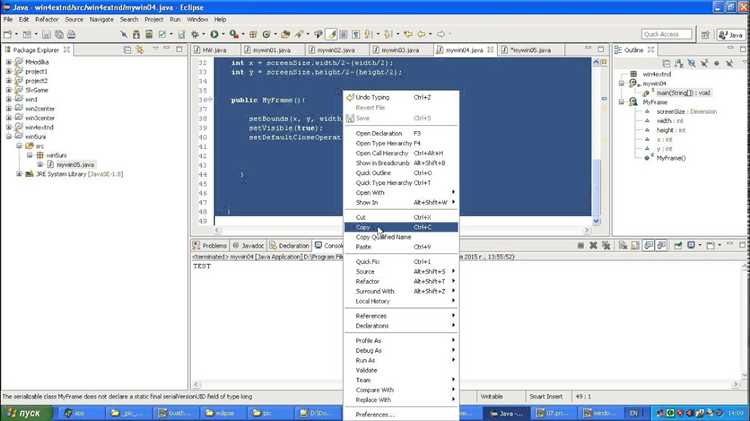Expand the project1 tree node

coord(9,71)
